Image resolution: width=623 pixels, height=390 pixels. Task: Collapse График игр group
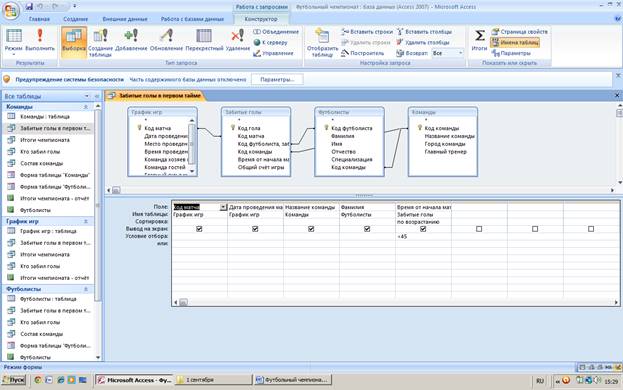click(x=85, y=221)
